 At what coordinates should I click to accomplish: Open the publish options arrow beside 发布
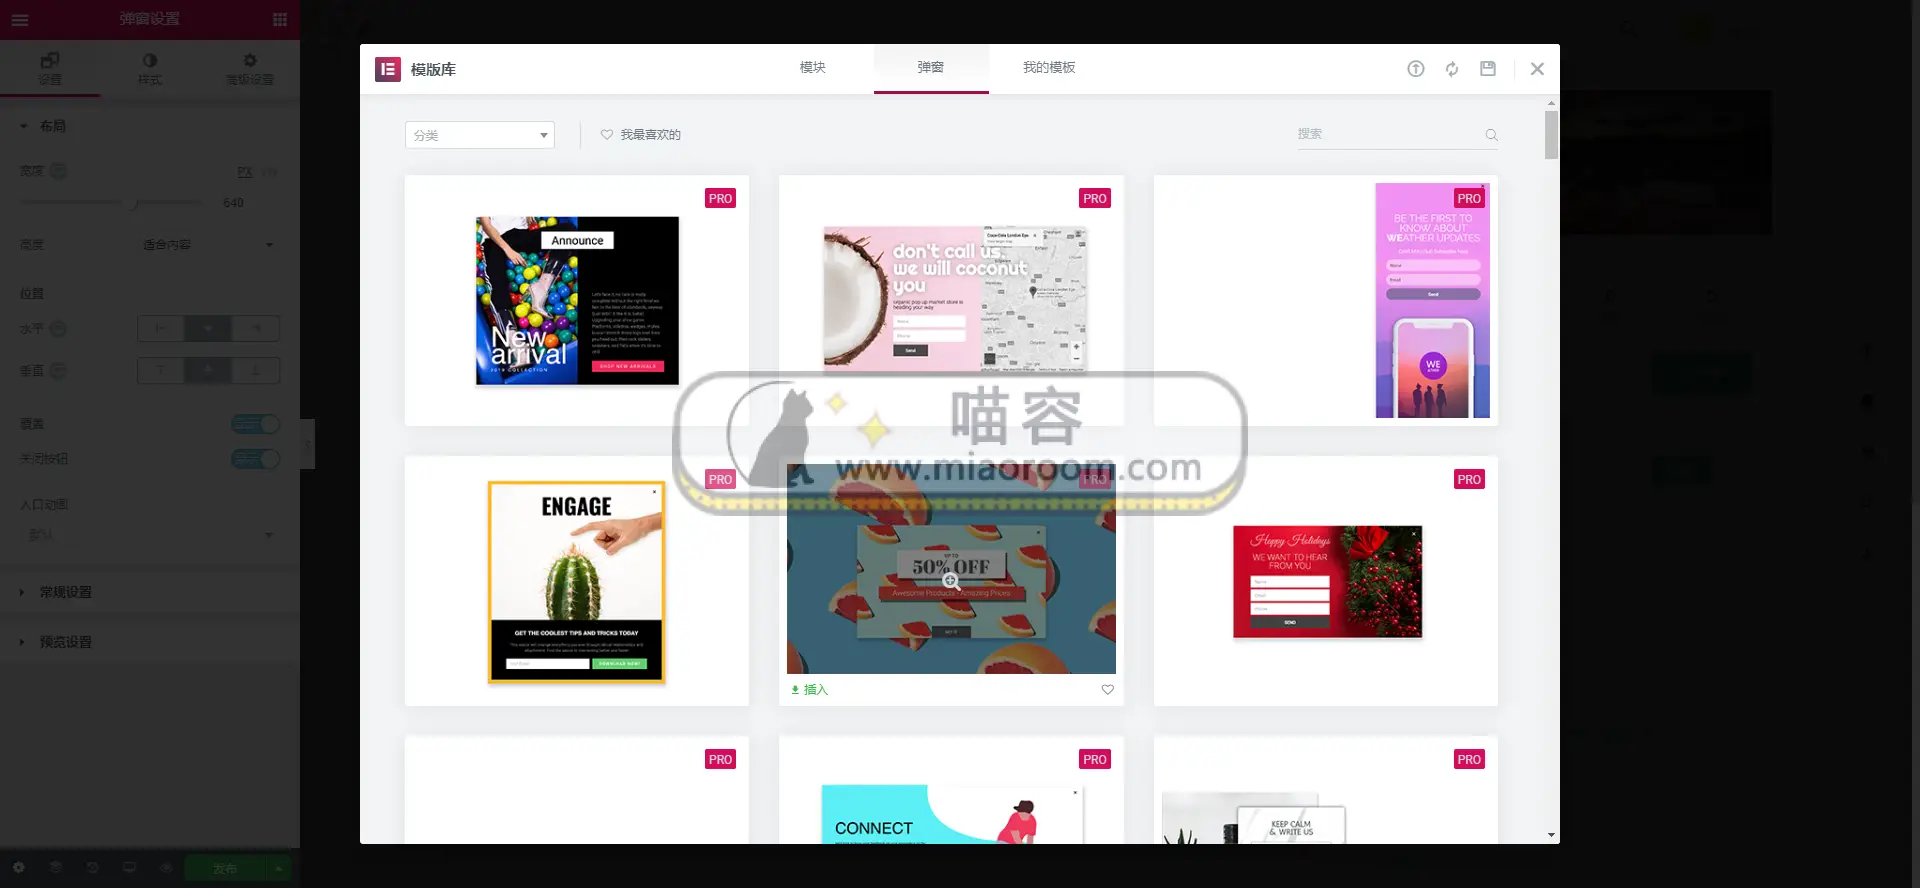pos(279,868)
